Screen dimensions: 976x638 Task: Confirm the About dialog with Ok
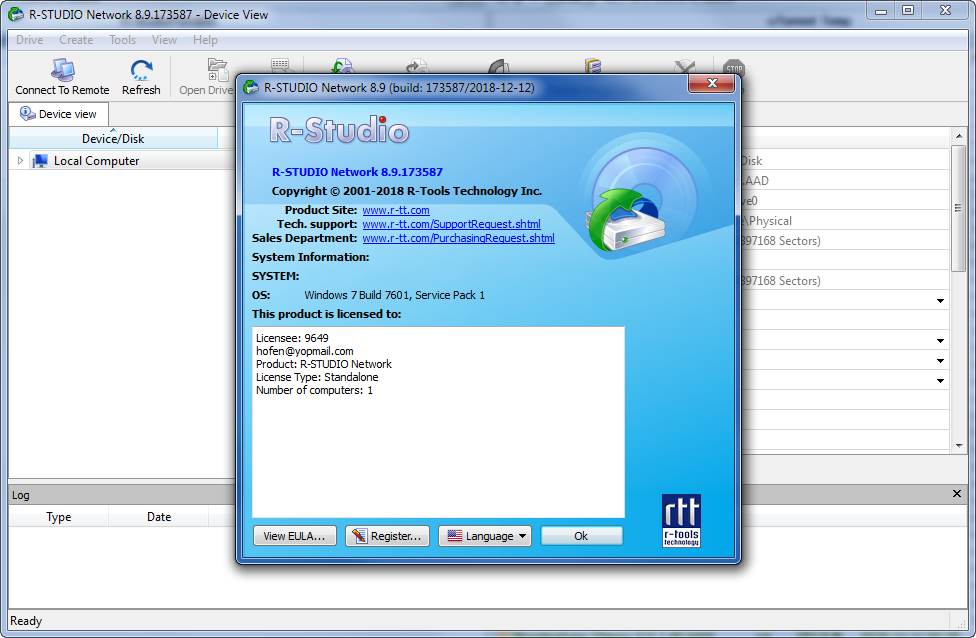click(581, 536)
